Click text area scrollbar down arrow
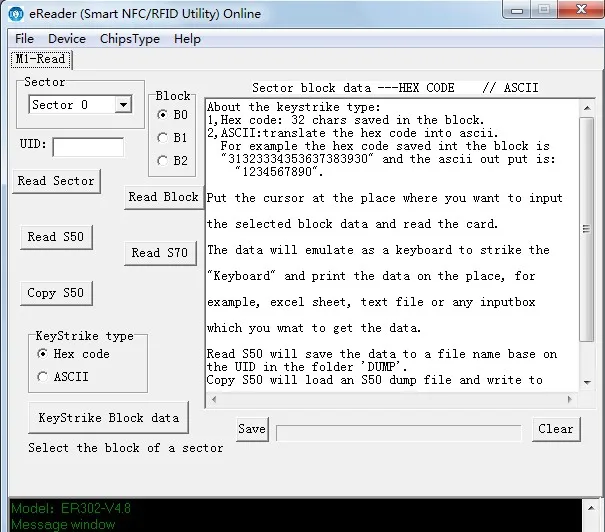Viewport: 605px width, 532px height. [587, 383]
